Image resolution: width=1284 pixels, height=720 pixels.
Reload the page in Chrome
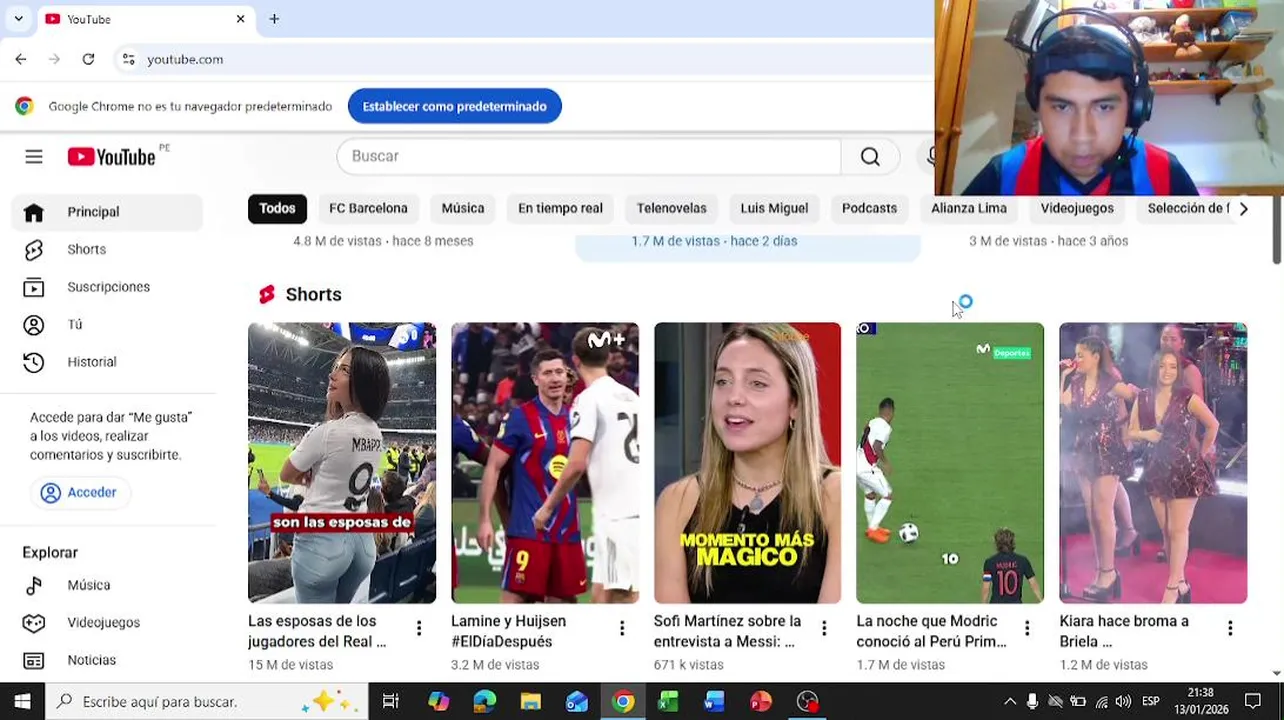(x=88, y=59)
